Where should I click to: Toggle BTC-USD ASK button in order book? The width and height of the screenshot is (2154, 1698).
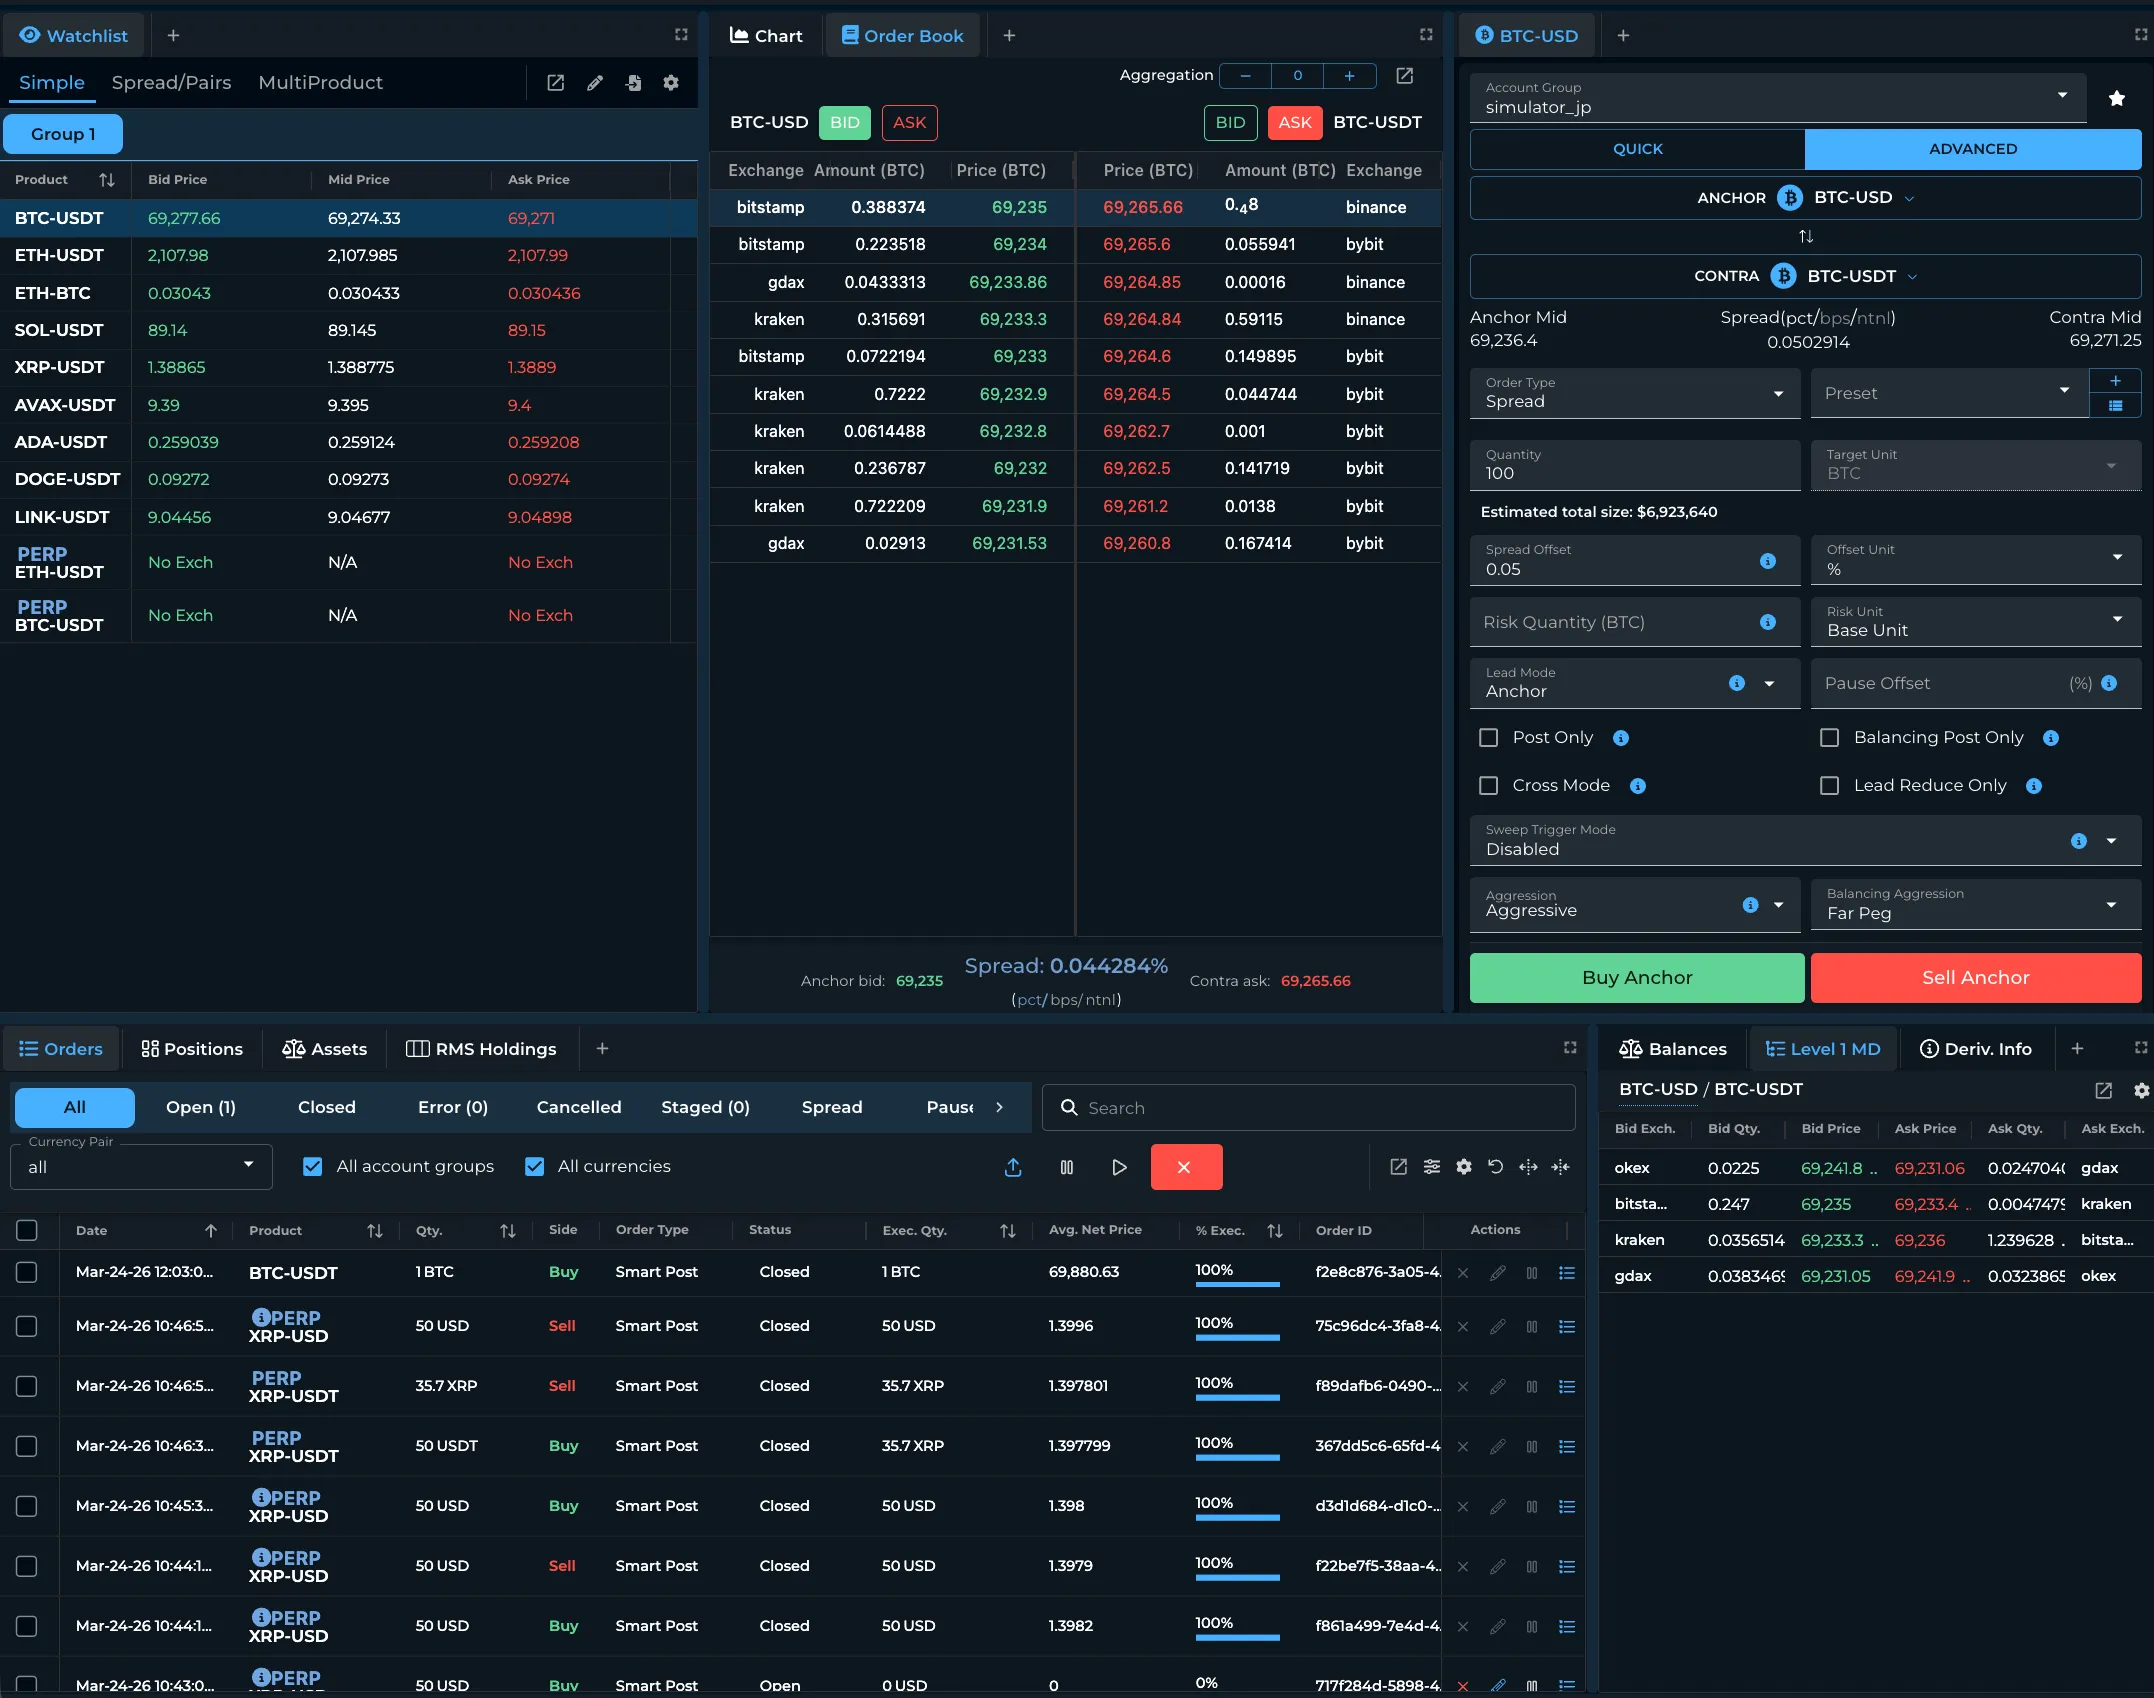tap(909, 123)
